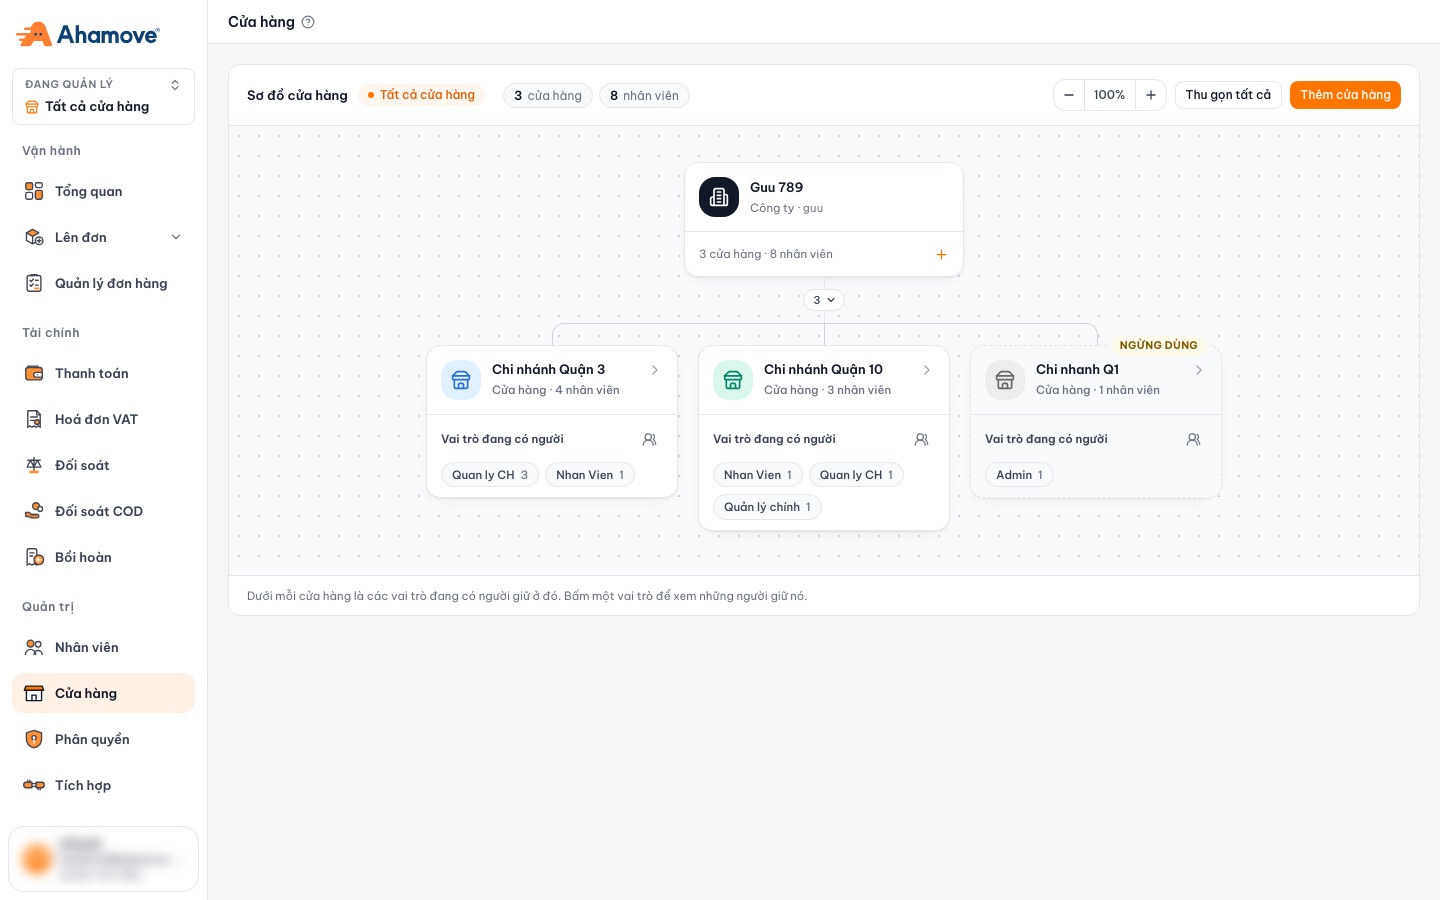The image size is (1440, 900).
Task: Click Quản lý chính 1 role chip
Action: tap(767, 507)
